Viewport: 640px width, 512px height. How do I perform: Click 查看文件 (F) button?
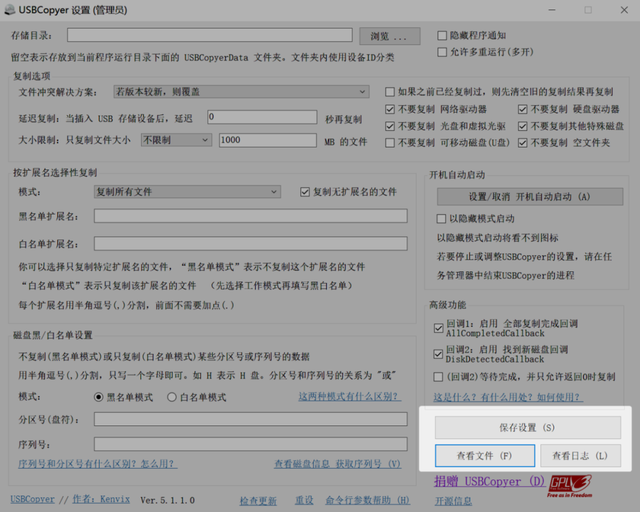pos(485,456)
